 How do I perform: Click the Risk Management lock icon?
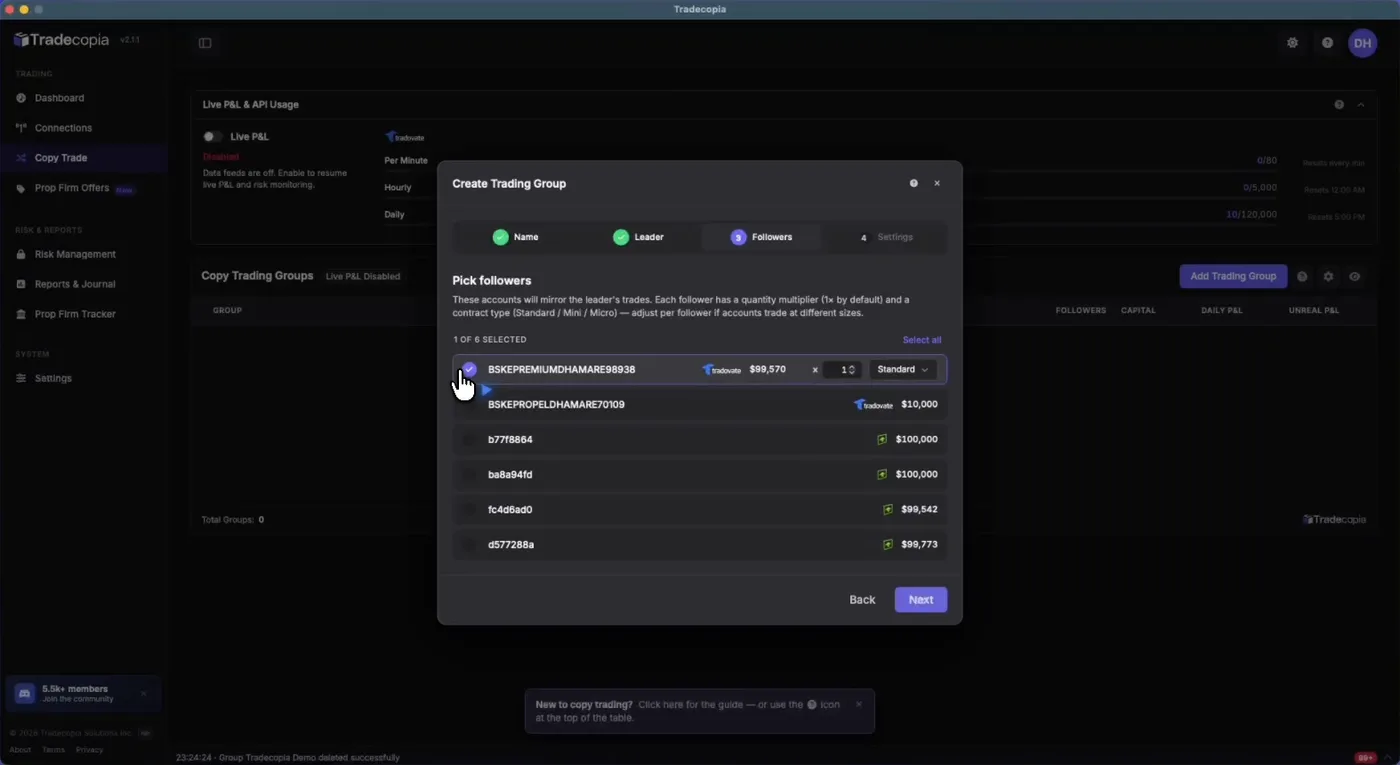(21, 254)
